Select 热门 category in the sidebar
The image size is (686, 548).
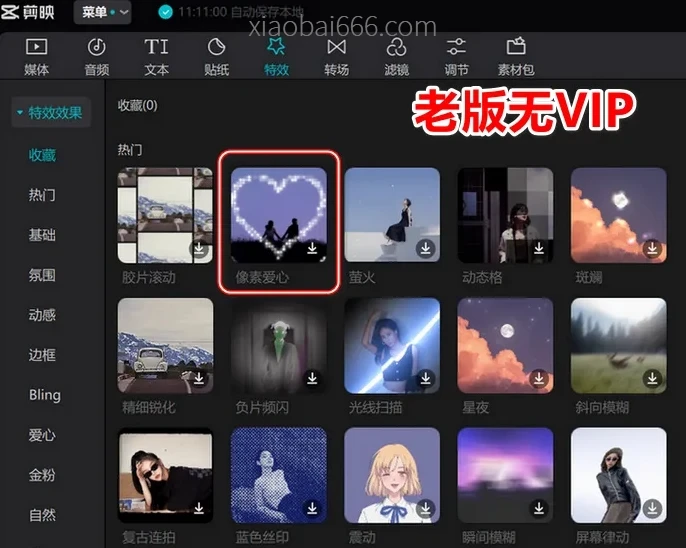click(42, 195)
